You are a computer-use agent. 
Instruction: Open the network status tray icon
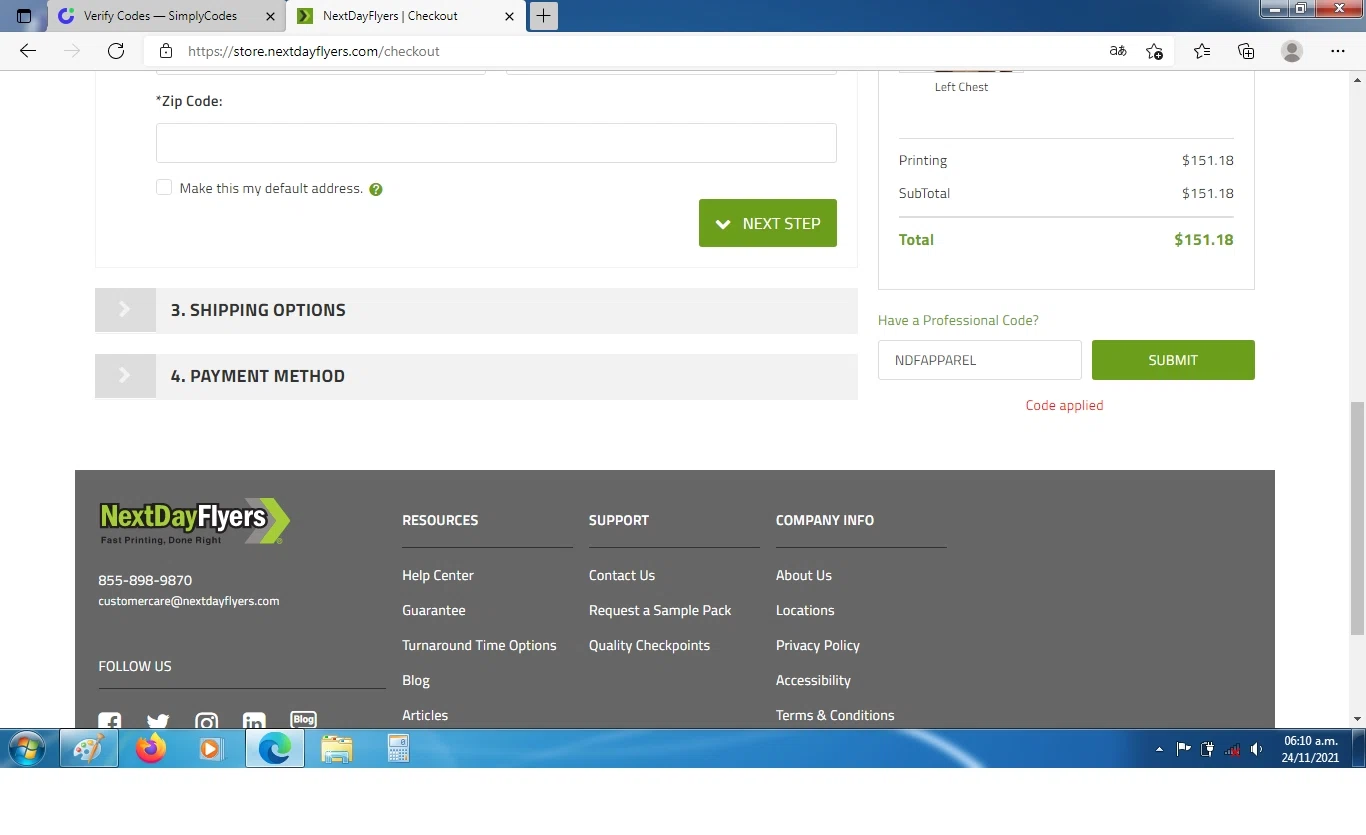pyautogui.click(x=1232, y=749)
